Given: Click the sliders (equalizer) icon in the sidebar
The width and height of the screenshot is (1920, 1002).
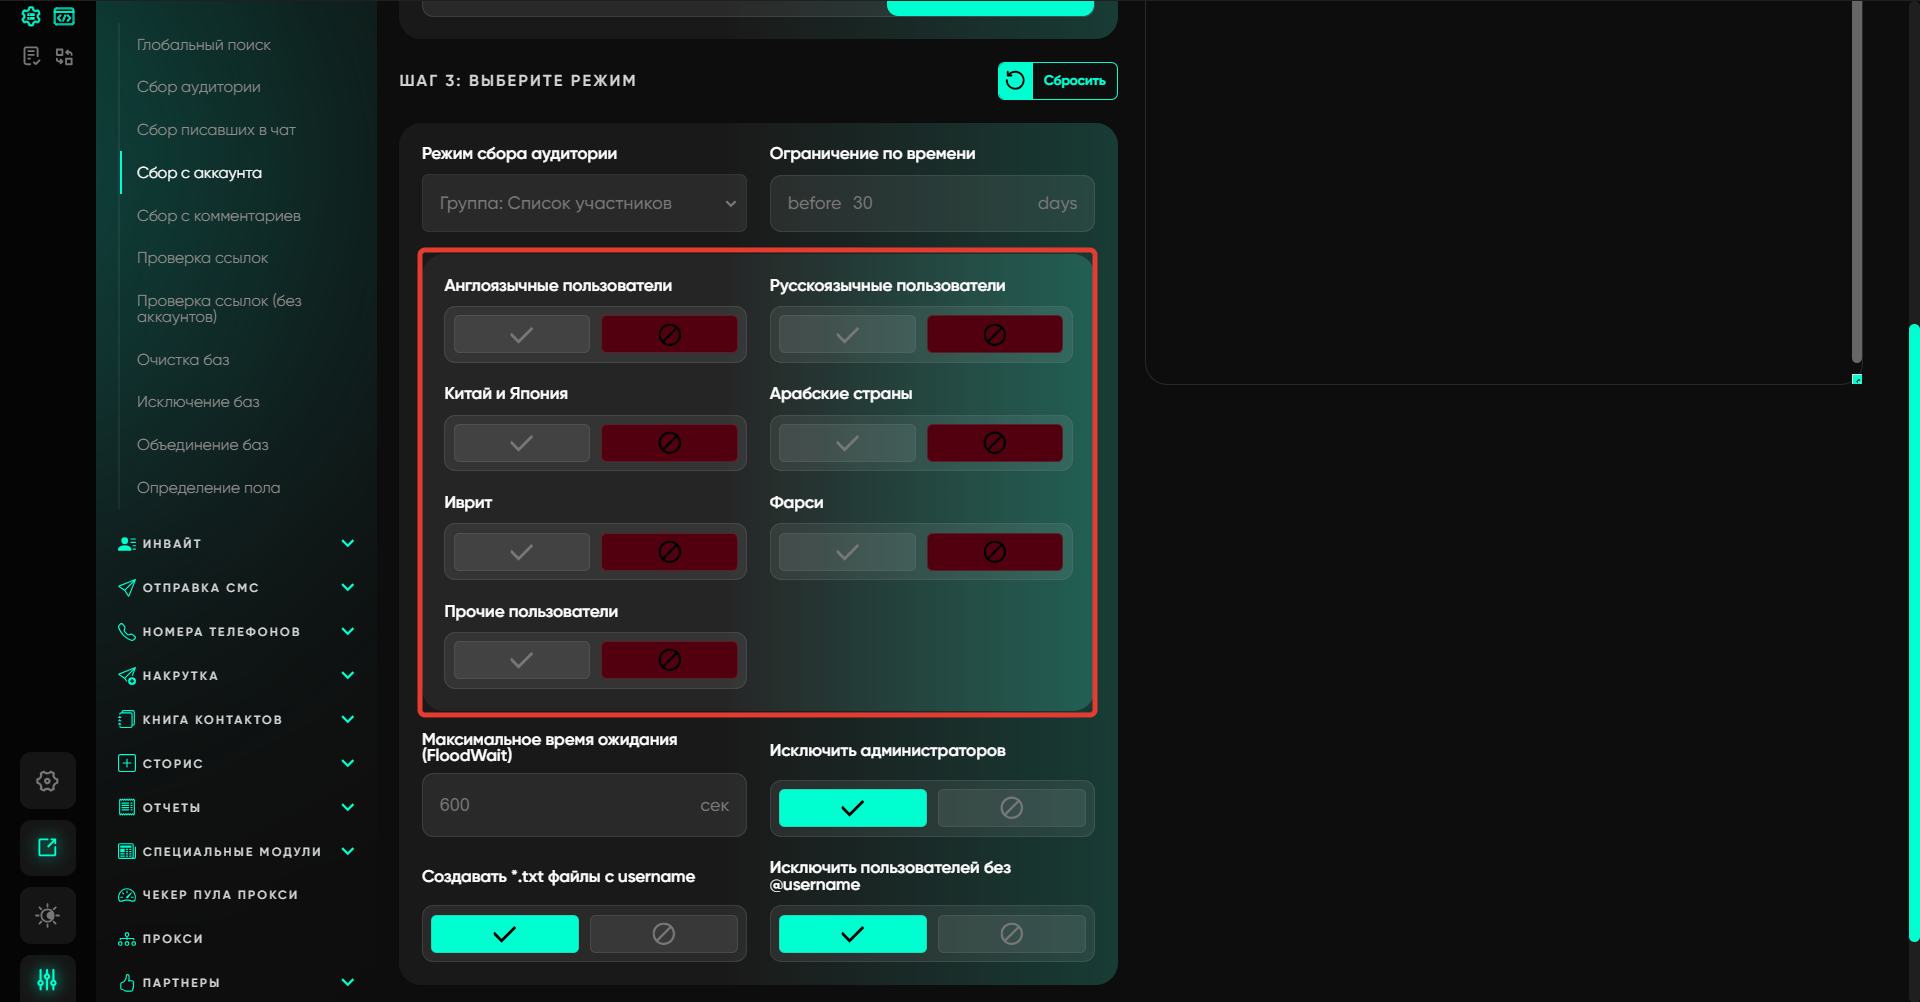Looking at the screenshot, I should (47, 980).
